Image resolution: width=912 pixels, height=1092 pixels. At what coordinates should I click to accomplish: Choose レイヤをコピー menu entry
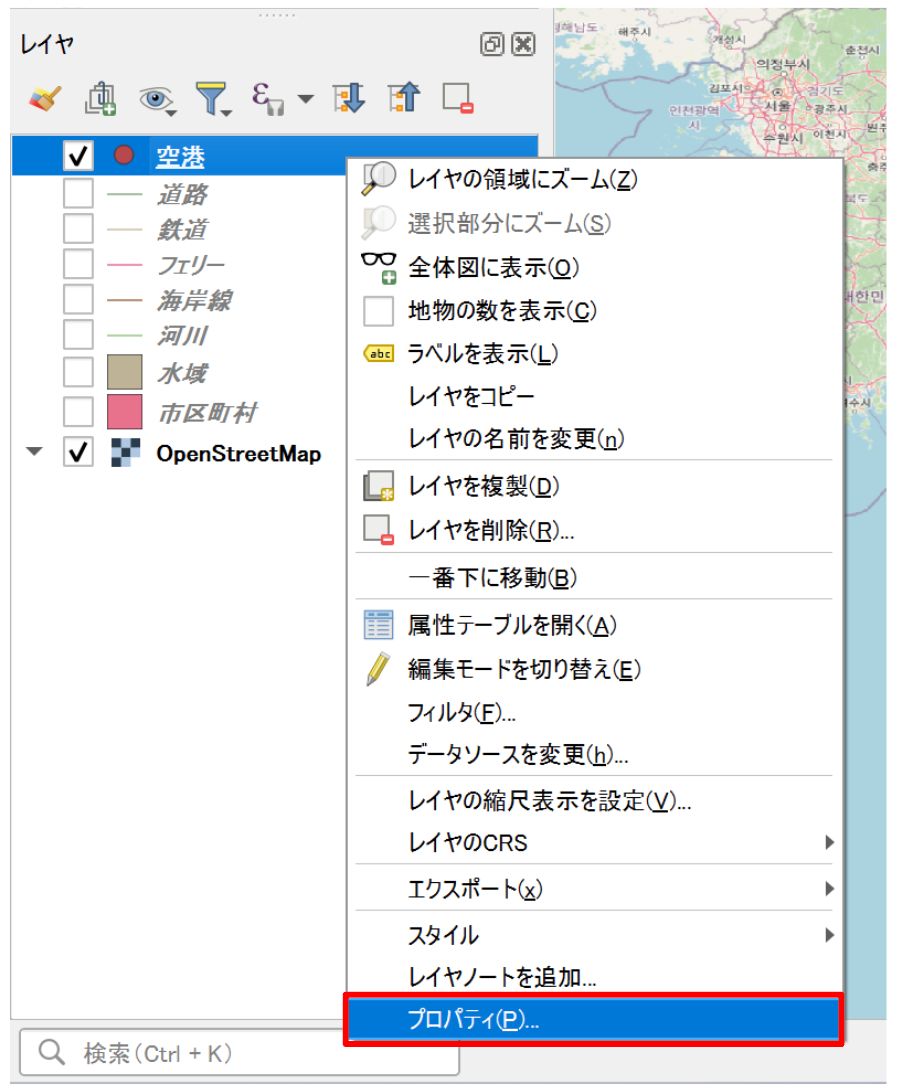tap(595, 396)
